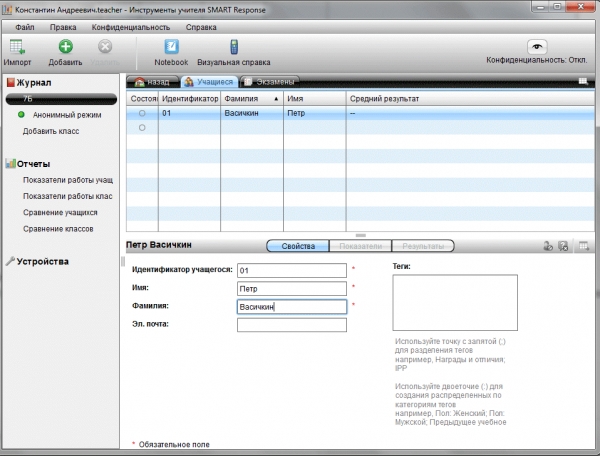Click the green Add (Добавить) icon
Screen dimensions: 600x456
(65, 47)
